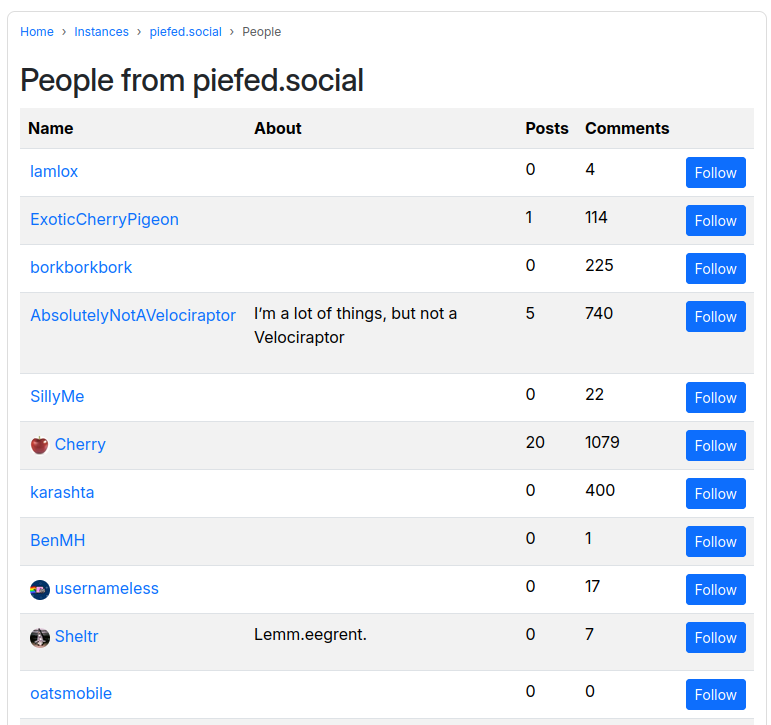Screen dimensions: 771x725
Task: Follow AbsolutelyNotAVelociraptor
Action: point(715,316)
